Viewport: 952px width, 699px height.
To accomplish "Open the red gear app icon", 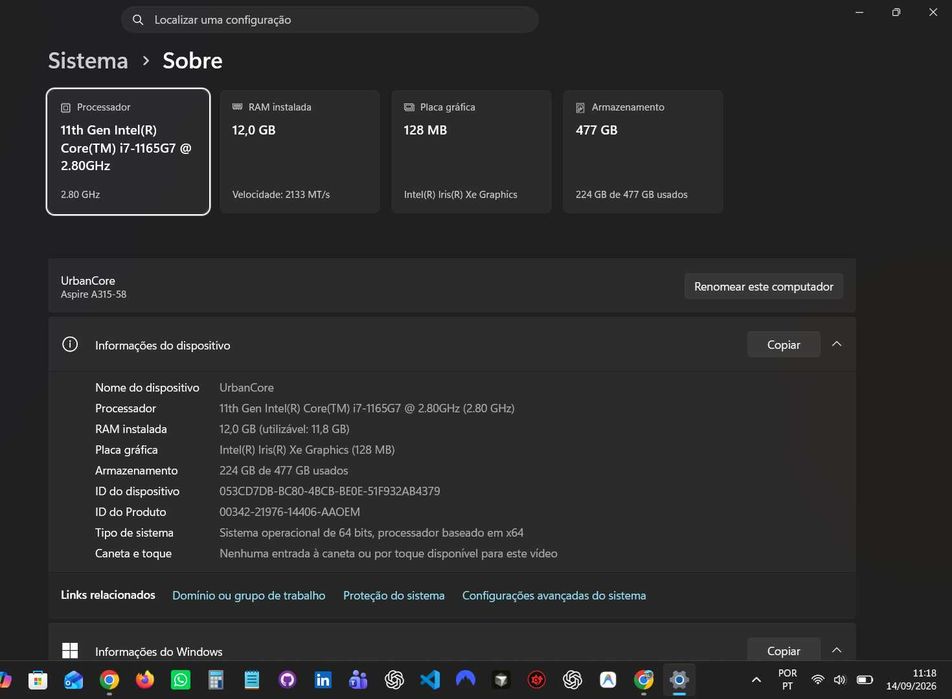I will pyautogui.click(x=537, y=680).
